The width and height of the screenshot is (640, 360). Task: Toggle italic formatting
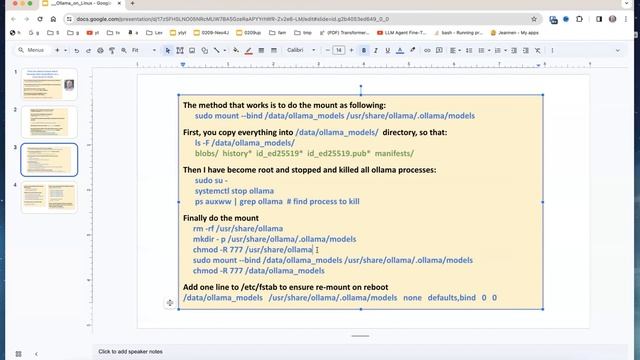(376, 51)
